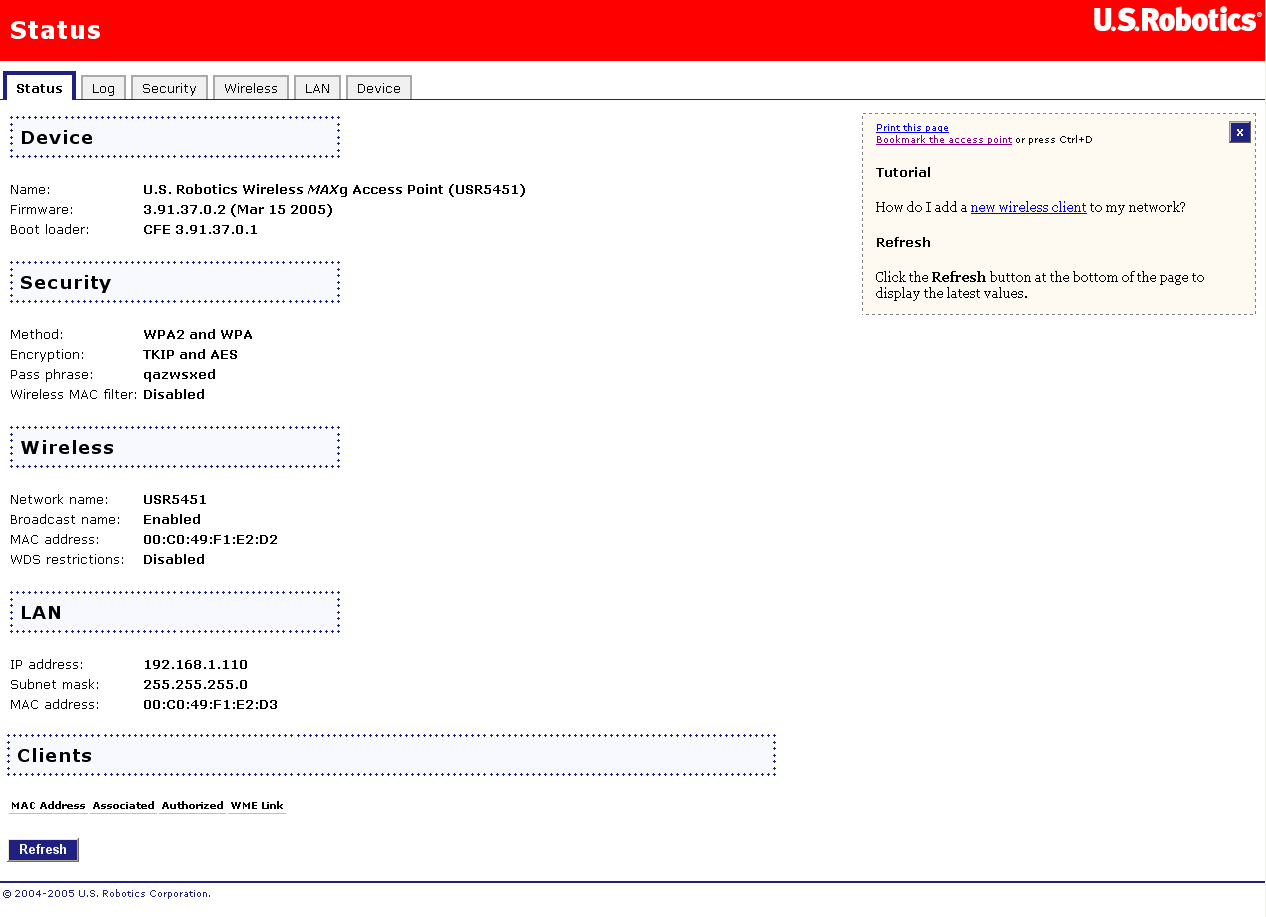This screenshot has height=917, width=1266.
Task: Go to the Wireless tab
Action: click(251, 88)
